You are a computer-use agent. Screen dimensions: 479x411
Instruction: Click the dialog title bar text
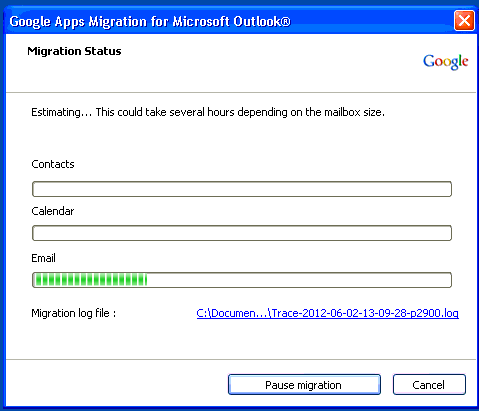150,21
